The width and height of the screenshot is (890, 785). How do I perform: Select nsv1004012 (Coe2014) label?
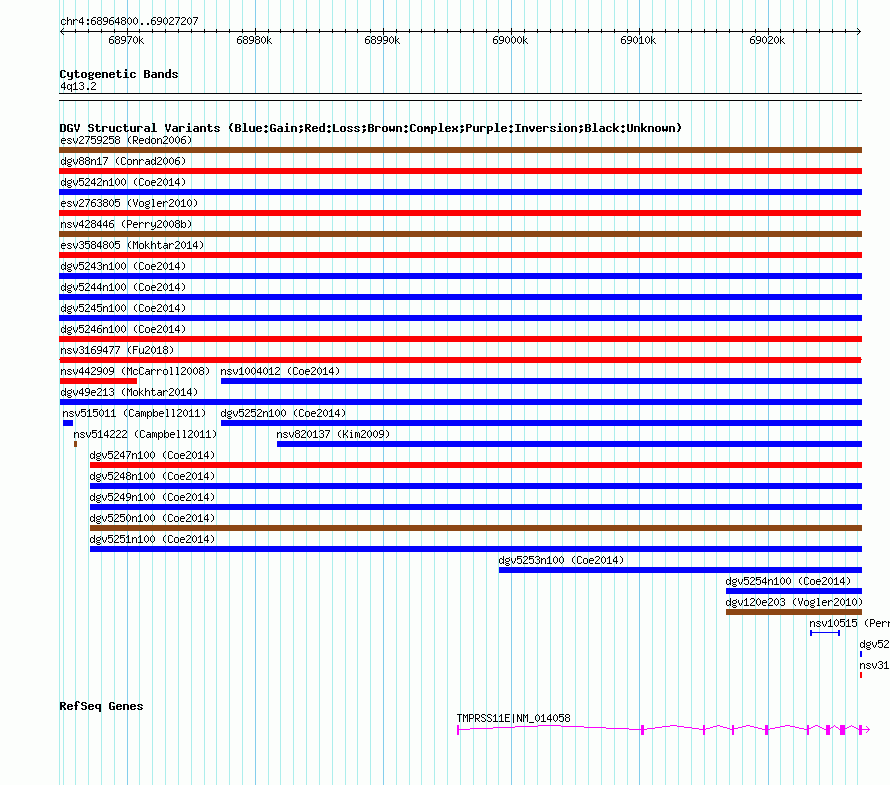pos(280,371)
